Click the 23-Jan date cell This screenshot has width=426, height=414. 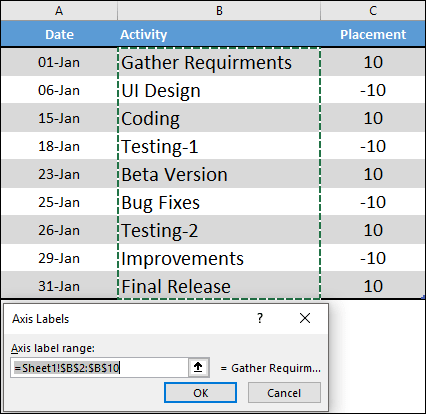point(59,174)
